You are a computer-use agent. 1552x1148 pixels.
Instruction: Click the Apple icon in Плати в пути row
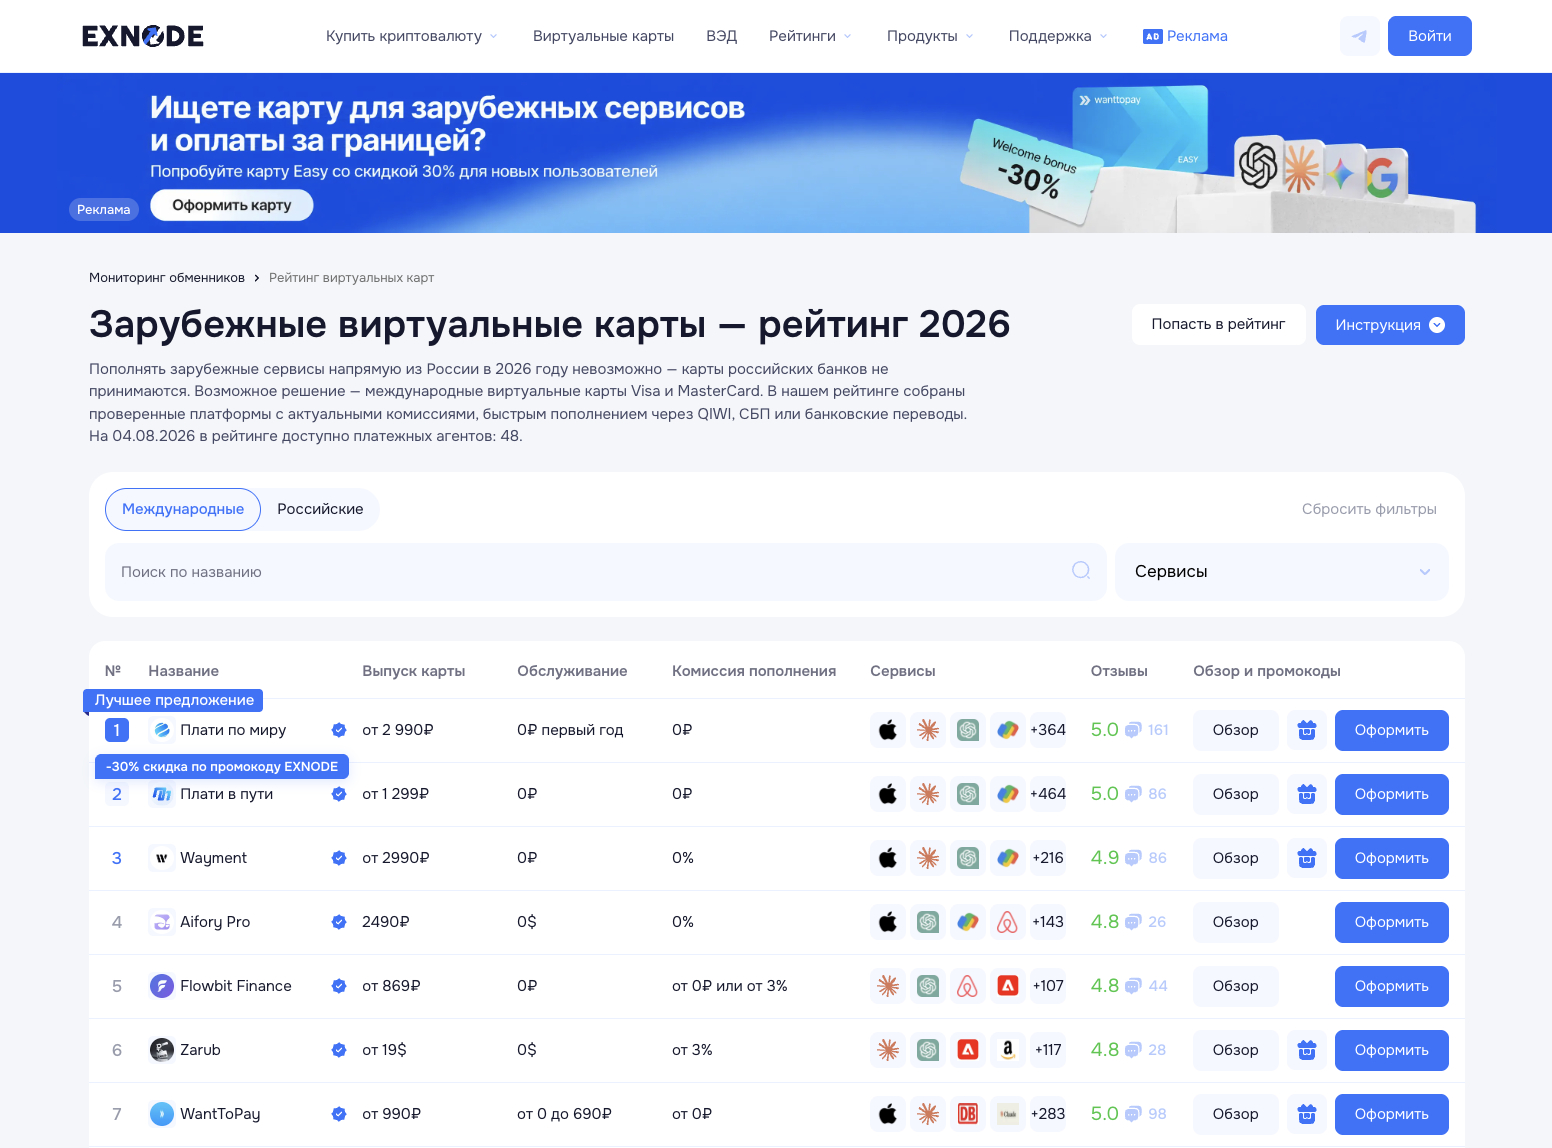point(888,794)
